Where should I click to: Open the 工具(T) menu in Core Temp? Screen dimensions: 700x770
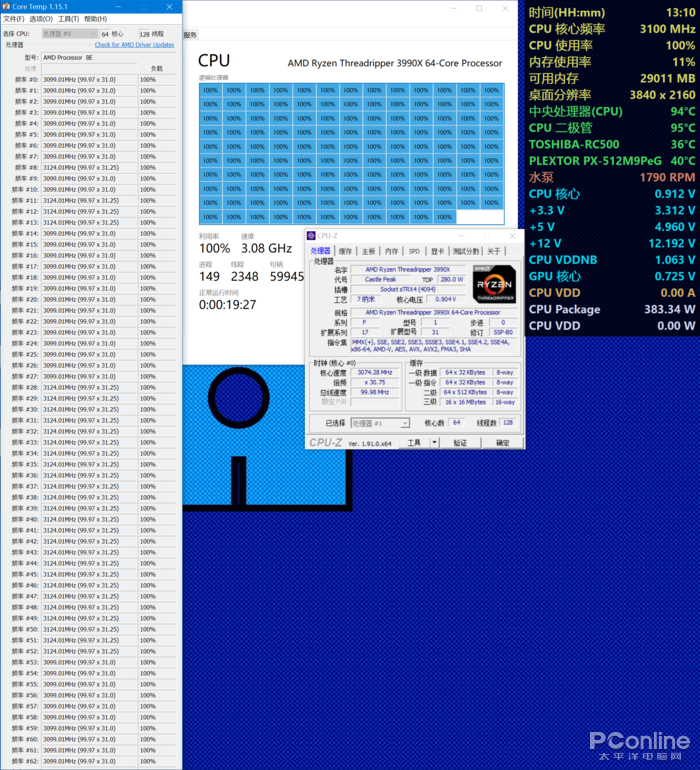68,19
